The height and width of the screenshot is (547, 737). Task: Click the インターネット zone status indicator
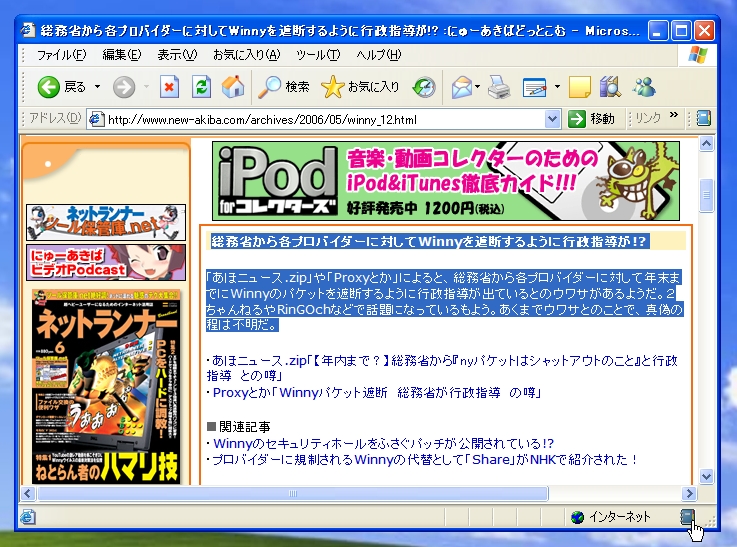click(x=611, y=517)
